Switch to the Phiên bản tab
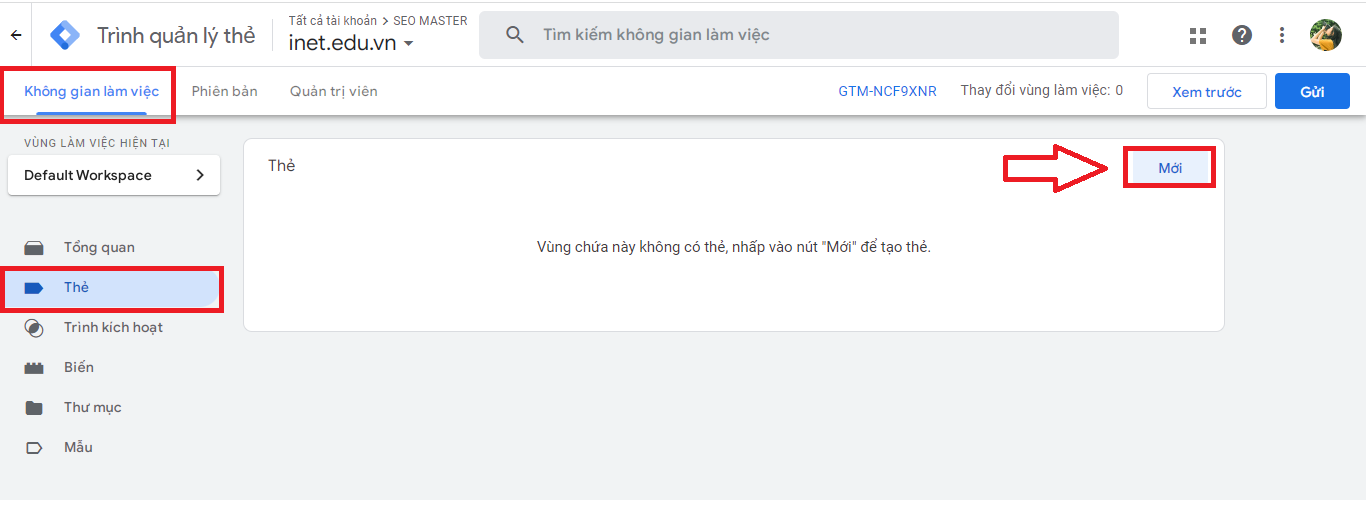Screen dimensions: 1366x520 [224, 91]
